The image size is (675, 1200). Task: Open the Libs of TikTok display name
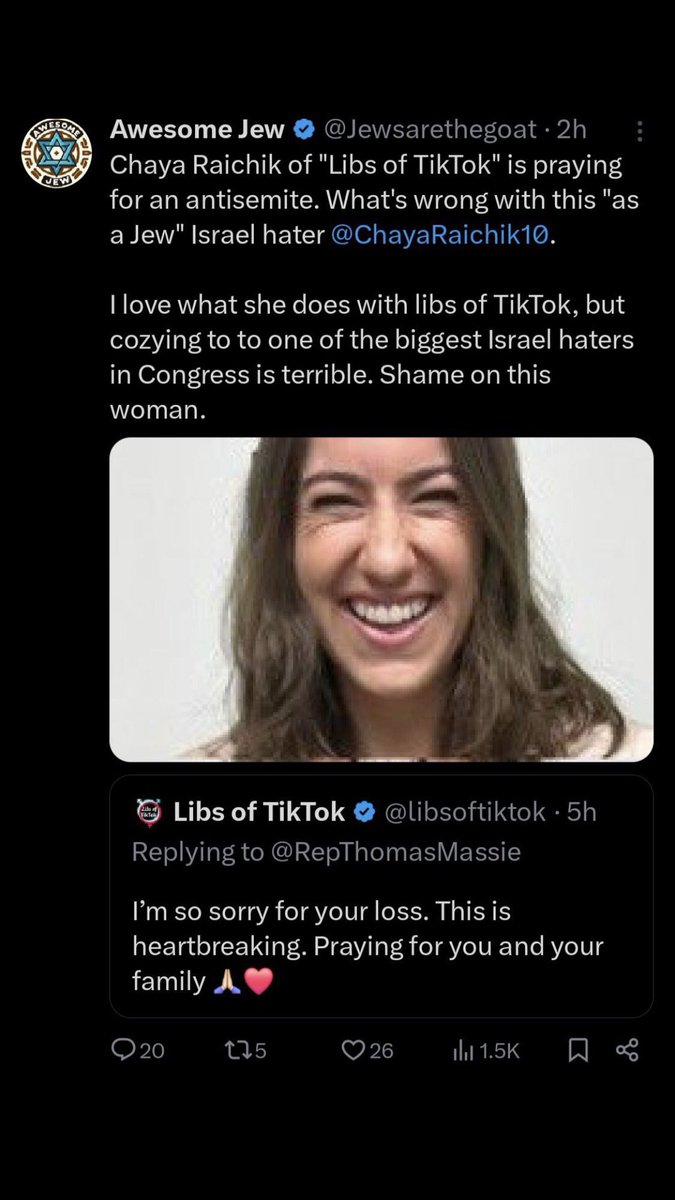pos(259,813)
